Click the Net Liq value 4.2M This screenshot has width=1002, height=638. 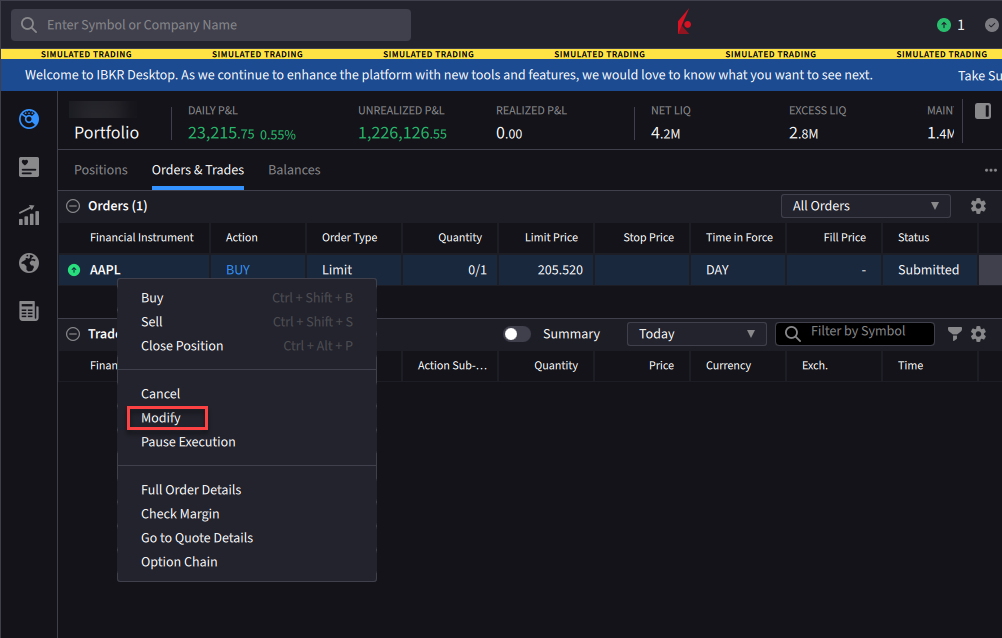pos(665,133)
